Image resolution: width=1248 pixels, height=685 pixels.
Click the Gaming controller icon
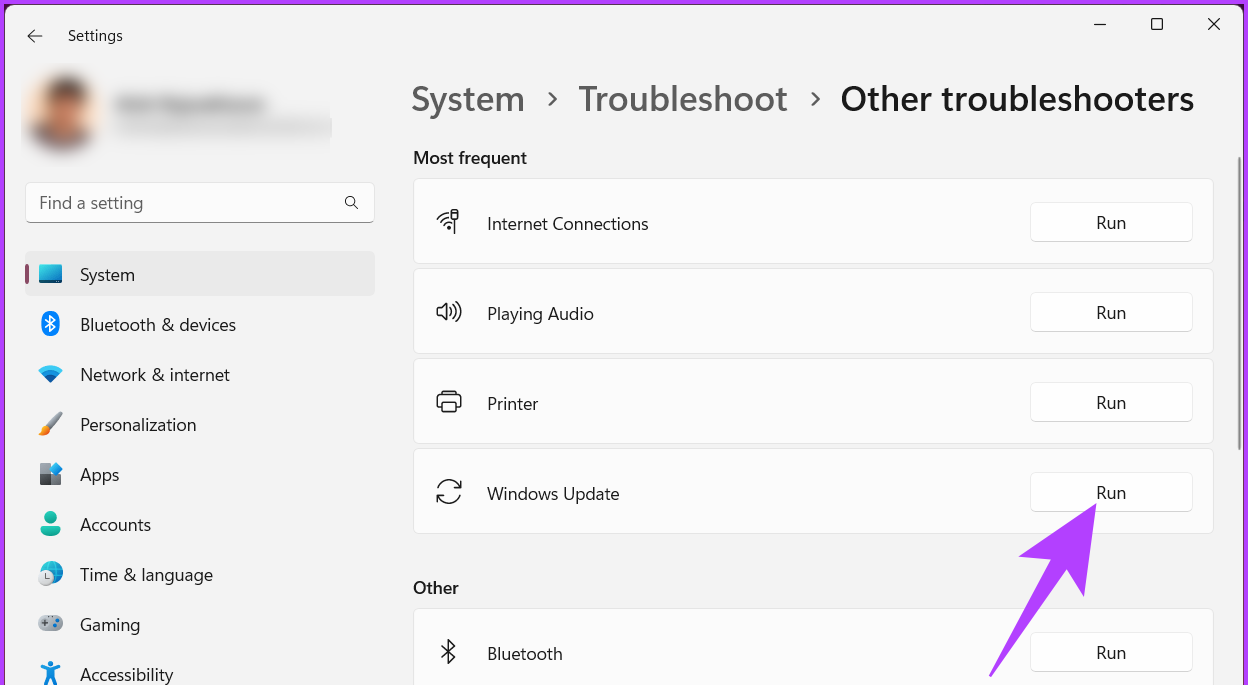pos(51,624)
